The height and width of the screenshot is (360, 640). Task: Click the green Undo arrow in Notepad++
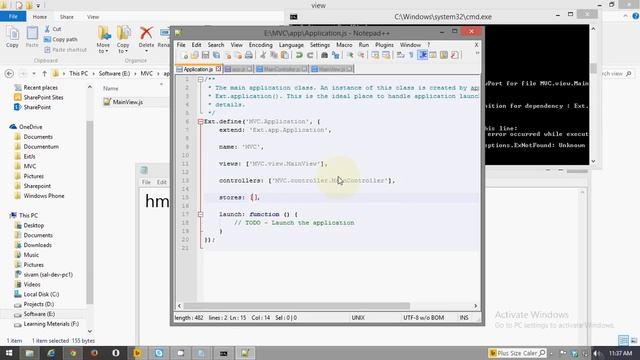pyautogui.click(x=299, y=55)
